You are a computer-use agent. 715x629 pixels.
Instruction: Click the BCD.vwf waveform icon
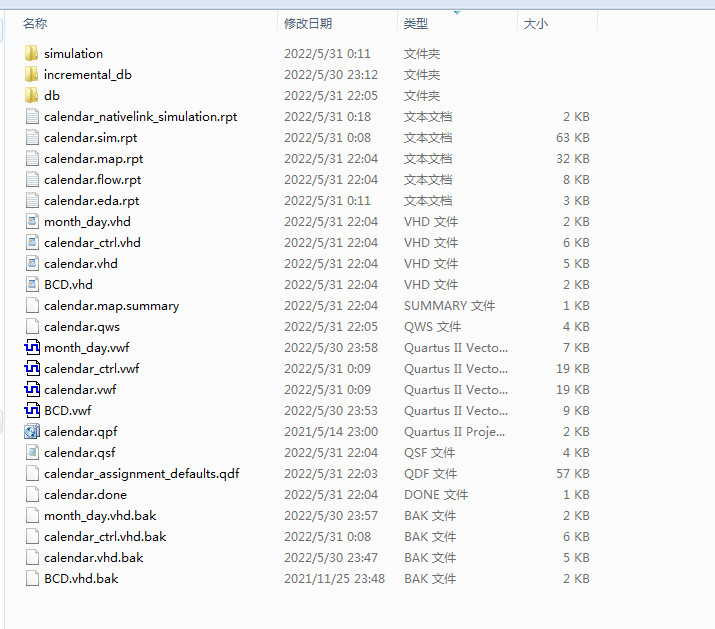(32, 411)
